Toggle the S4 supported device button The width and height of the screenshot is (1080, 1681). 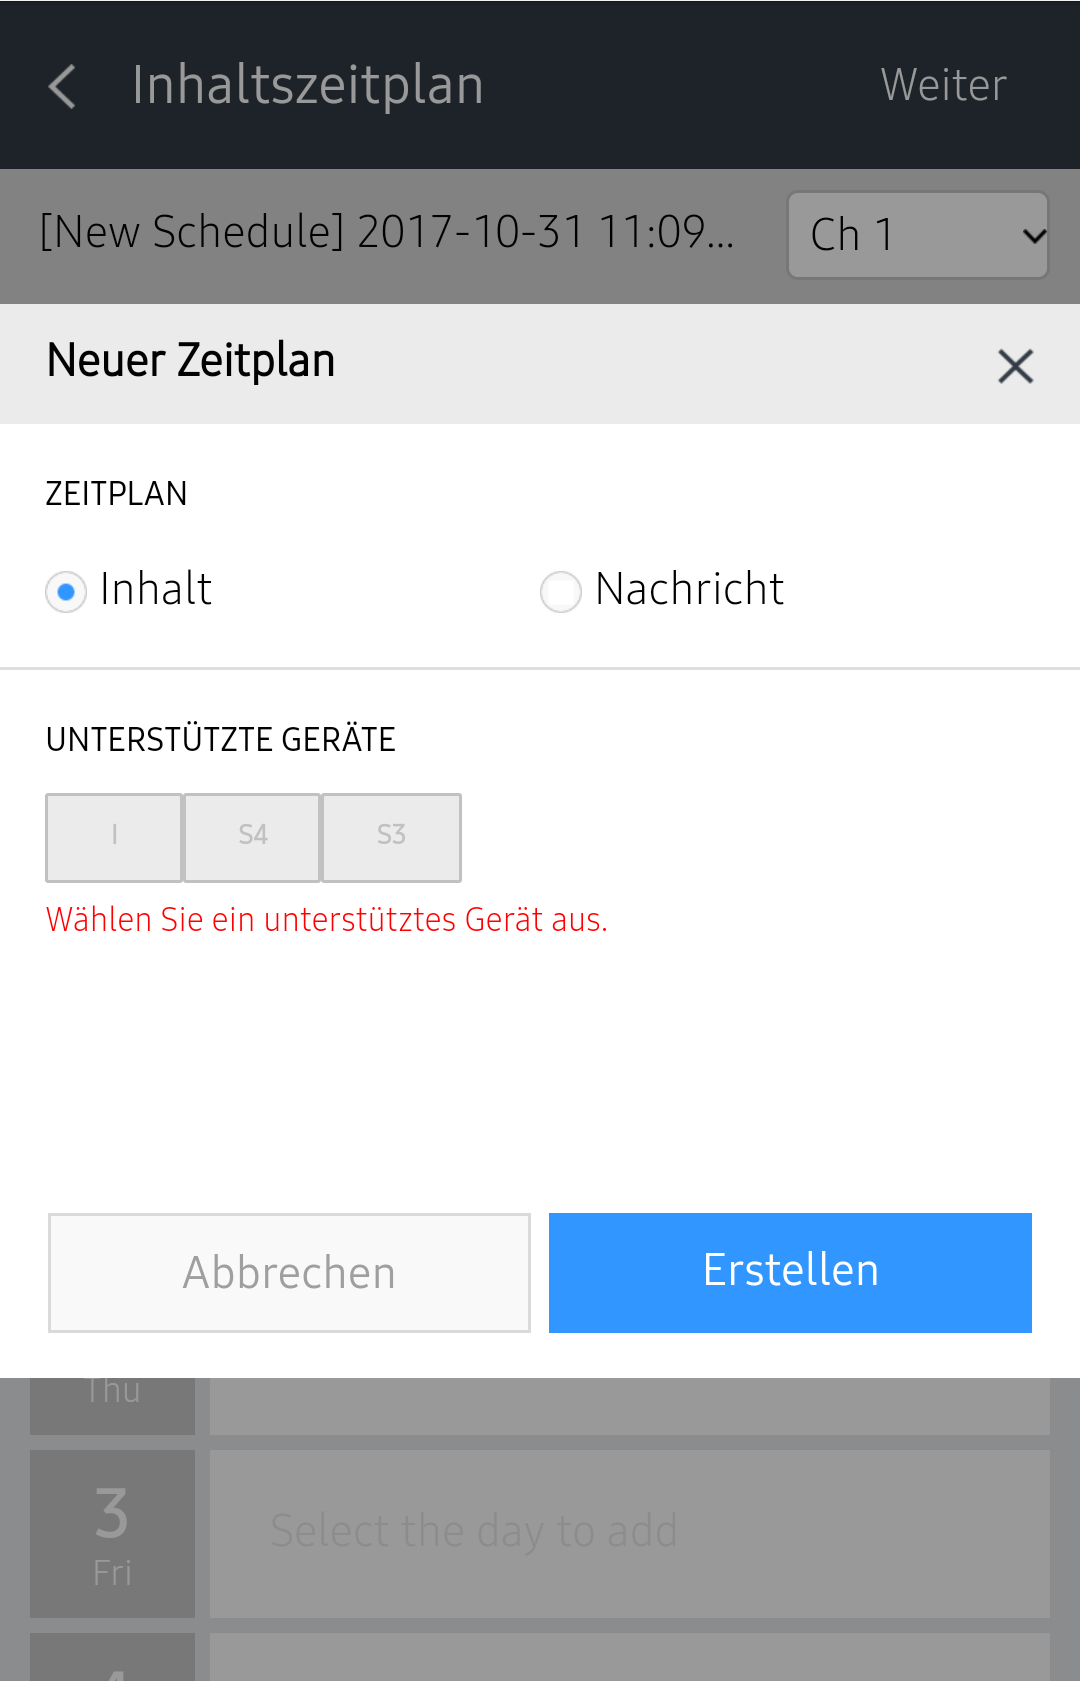tap(252, 837)
